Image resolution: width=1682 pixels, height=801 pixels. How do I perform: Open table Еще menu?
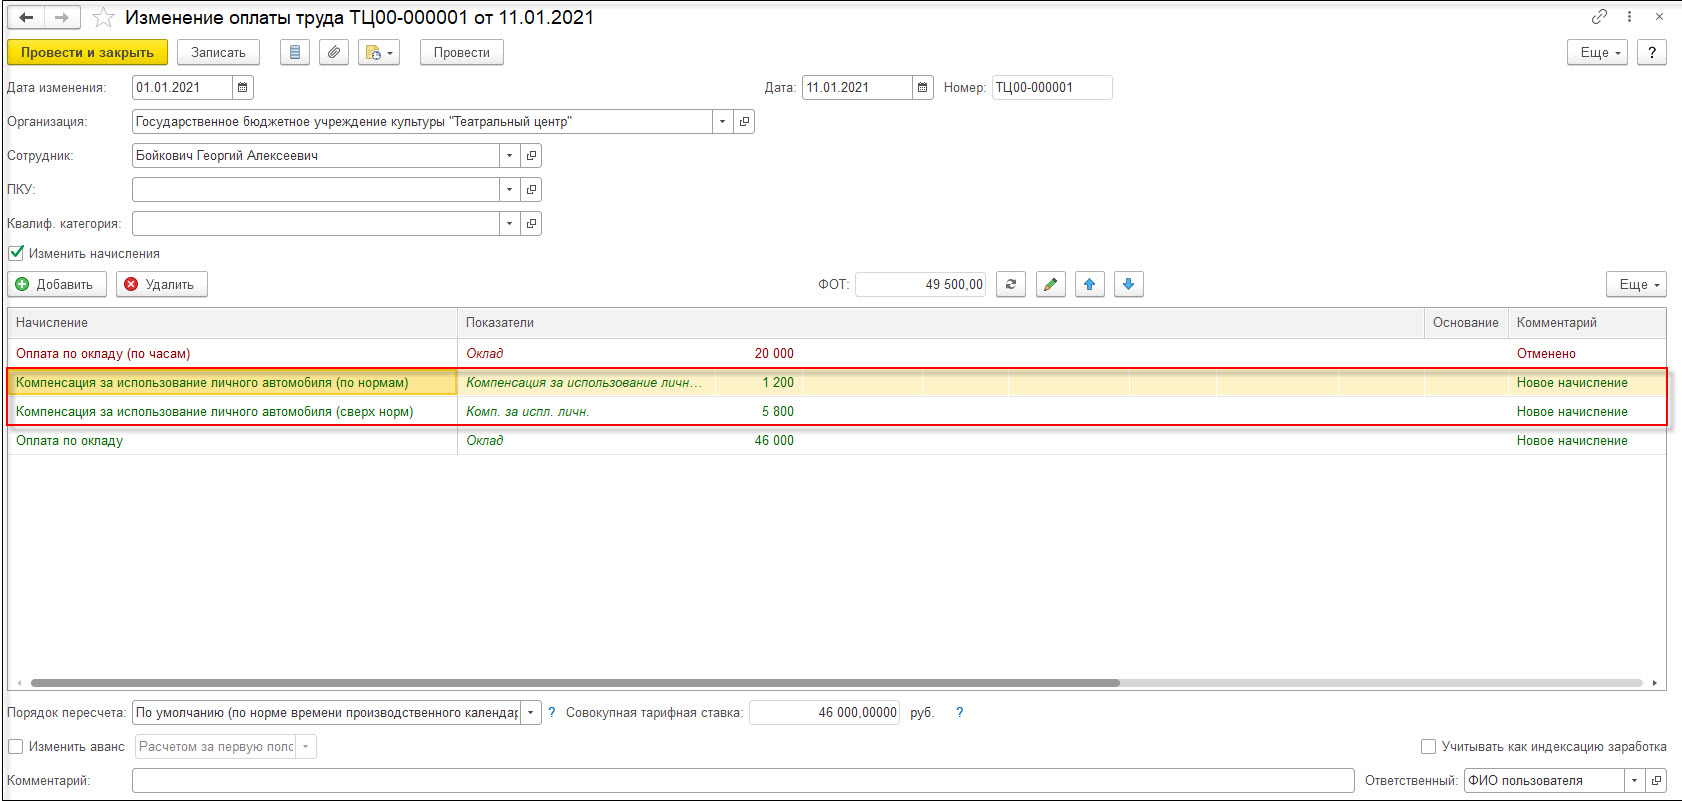[1636, 284]
